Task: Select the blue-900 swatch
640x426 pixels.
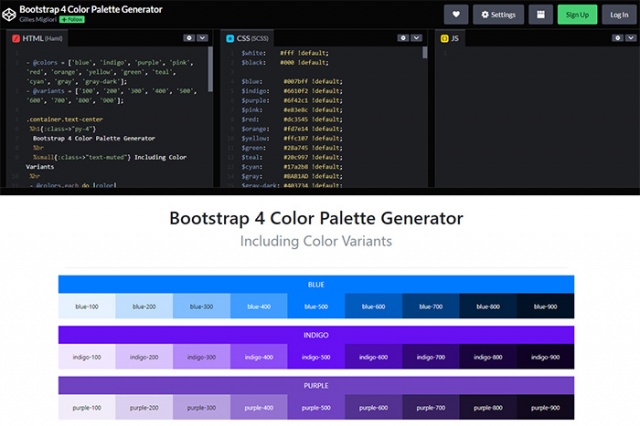Action: click(545, 306)
